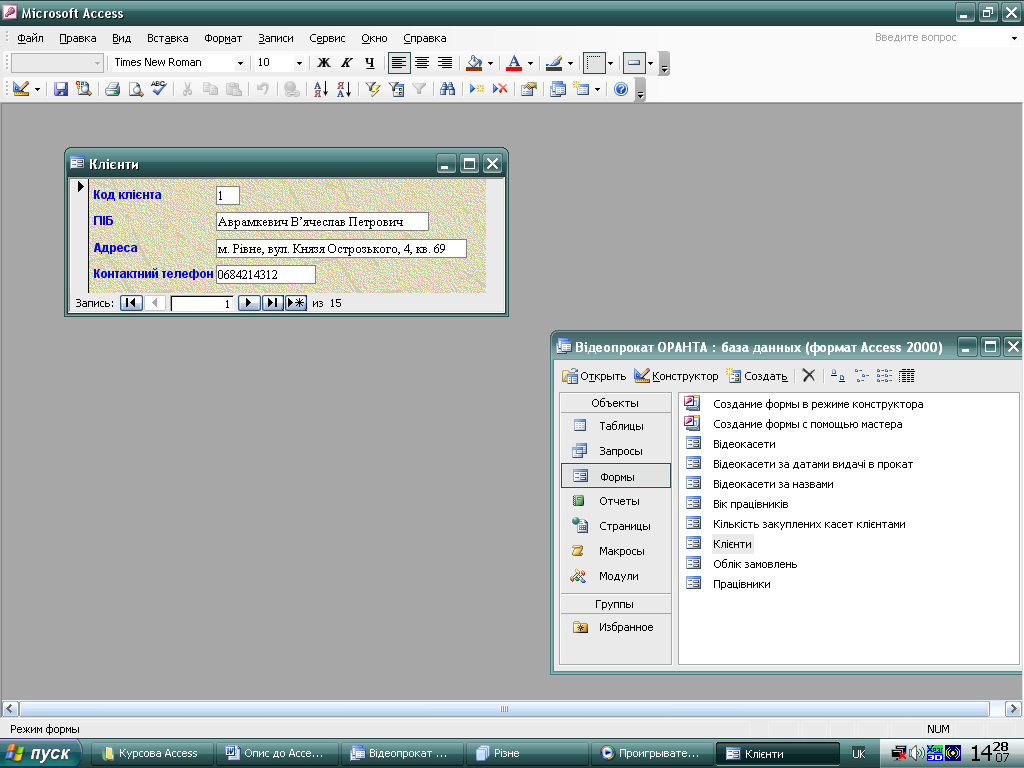Screen dimensions: 1024x768
Task: Align text right
Action: 445,63
